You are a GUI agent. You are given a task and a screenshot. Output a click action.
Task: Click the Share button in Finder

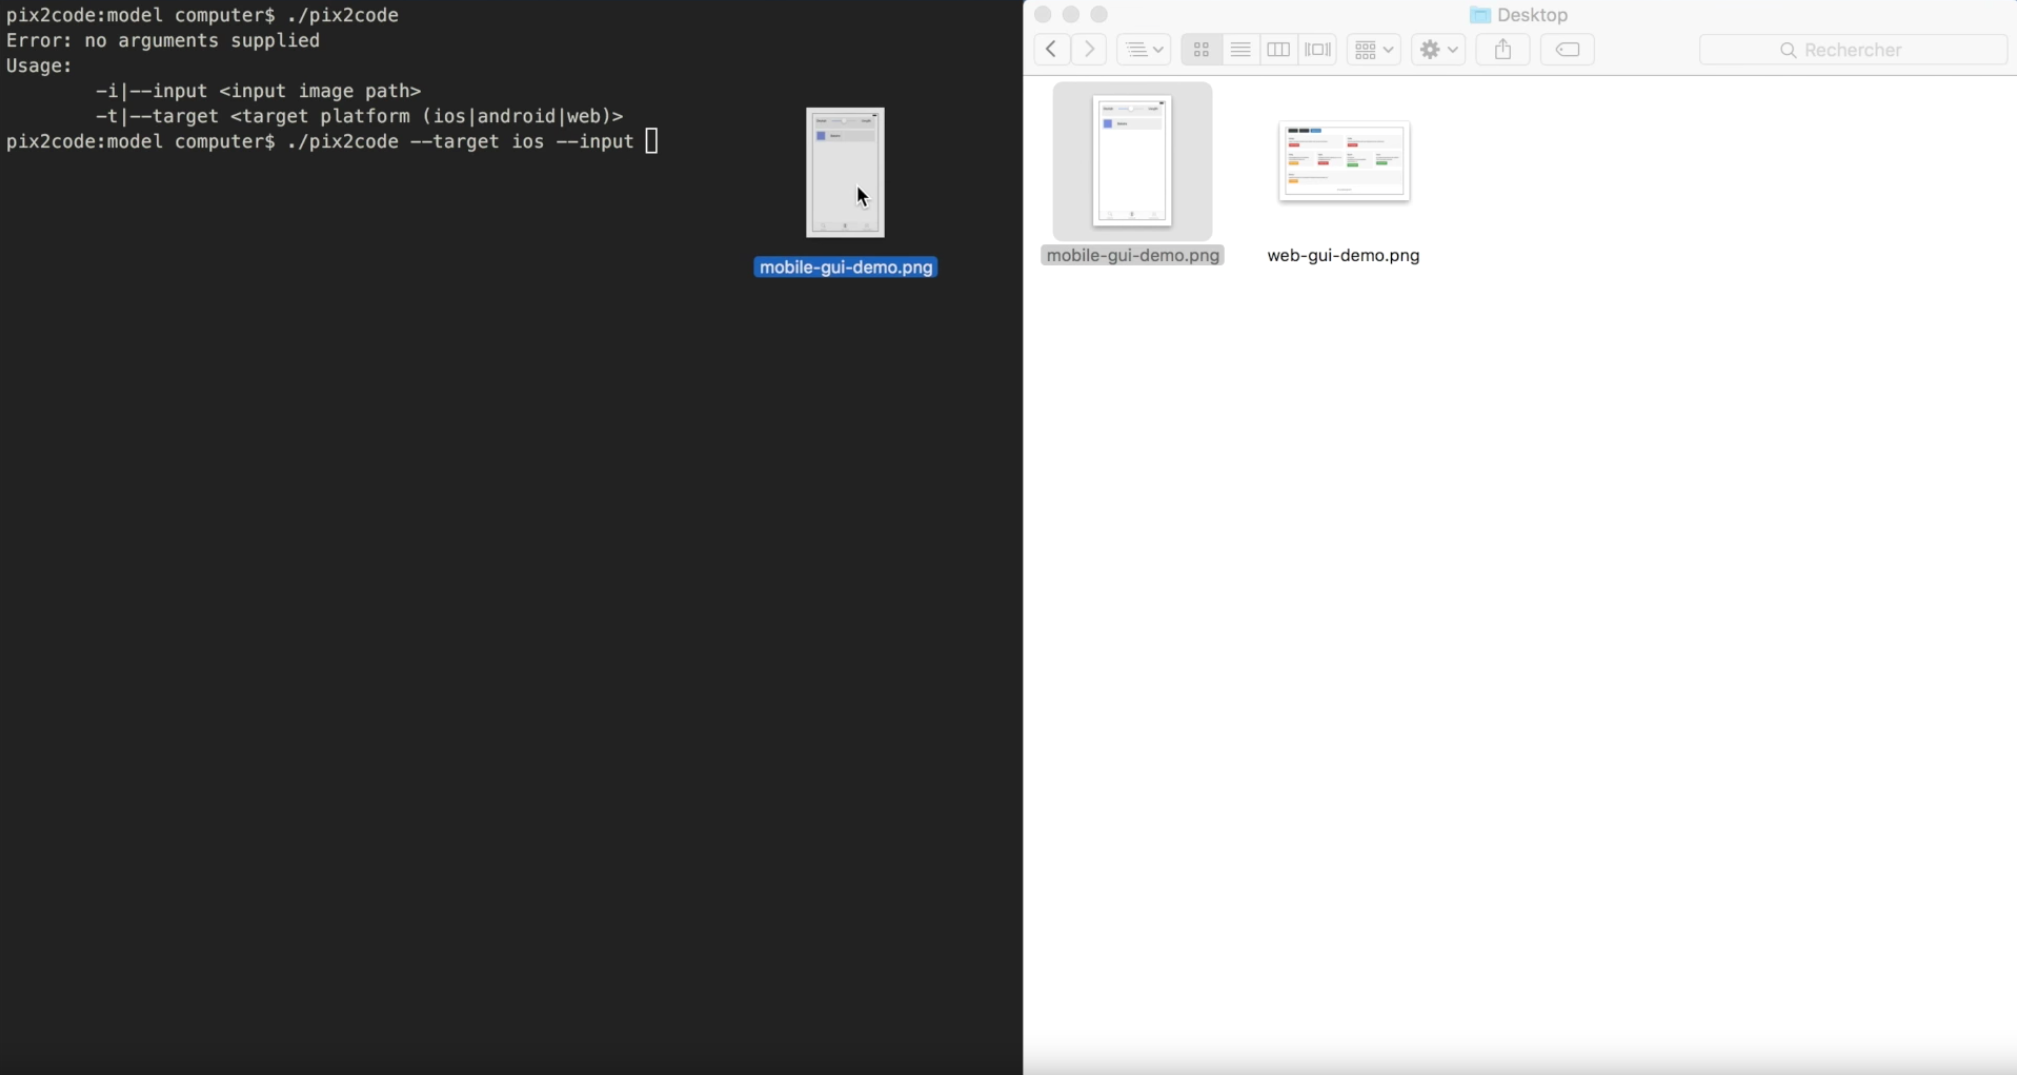[1503, 49]
